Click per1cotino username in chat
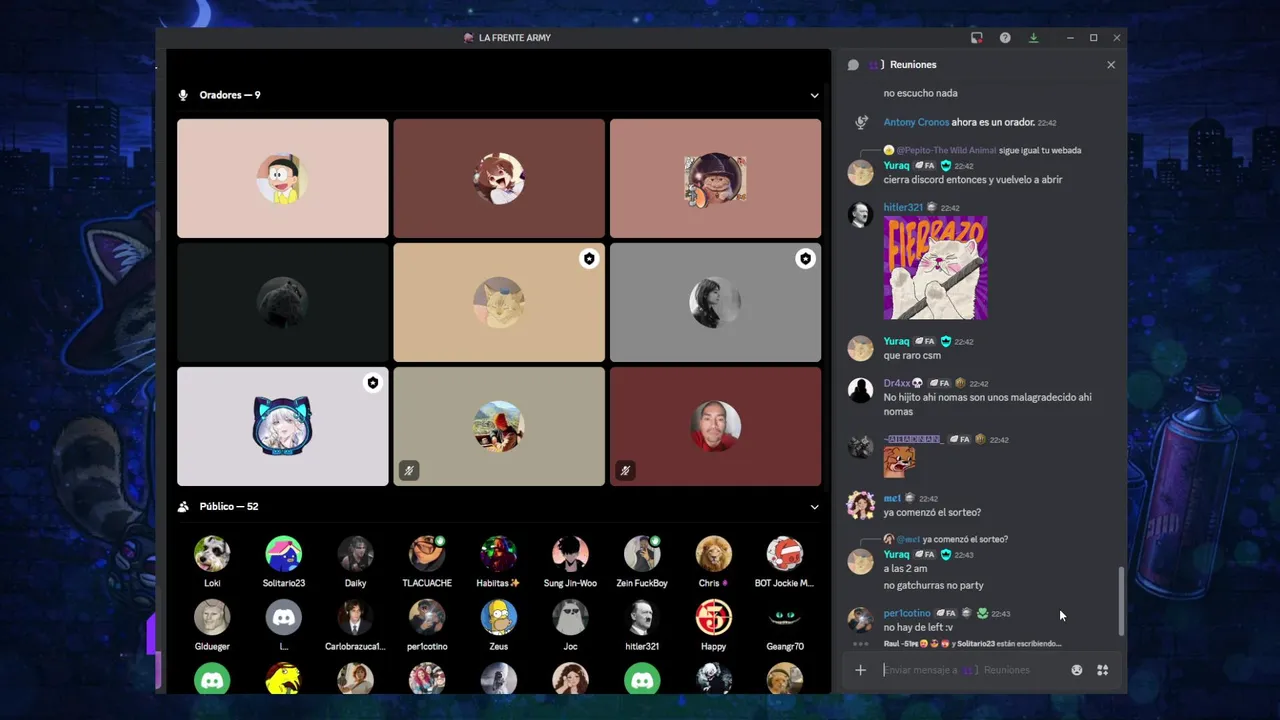This screenshot has height=720, width=1280. (x=907, y=613)
